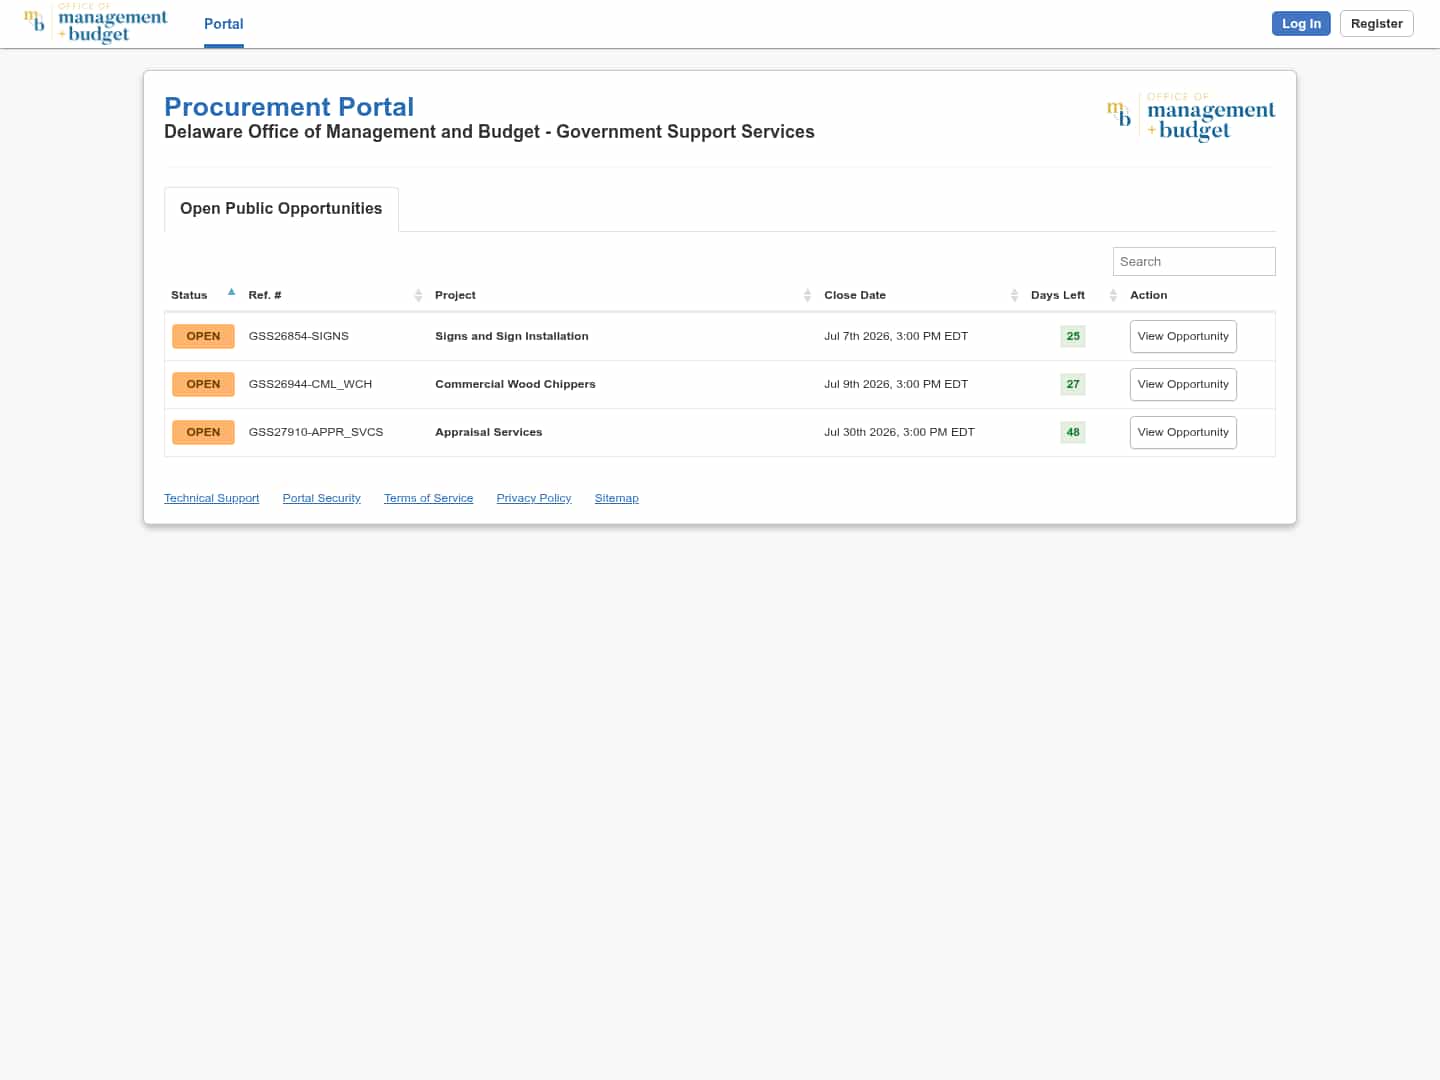Click close date Jul 30th 2026, 3:00 PM EDT
This screenshot has height=1080, width=1440.
[x=899, y=433]
